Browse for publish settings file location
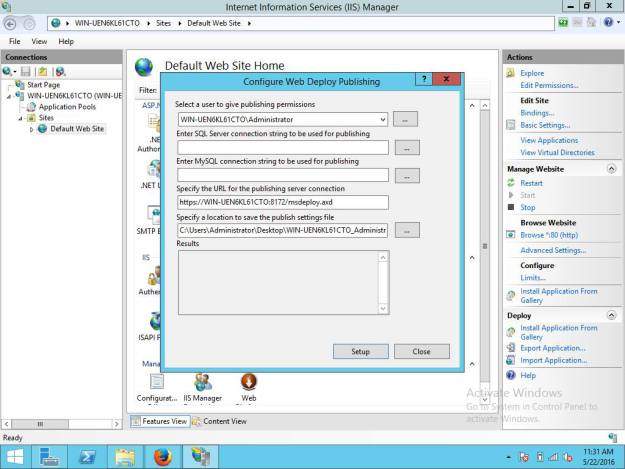 [x=407, y=230]
